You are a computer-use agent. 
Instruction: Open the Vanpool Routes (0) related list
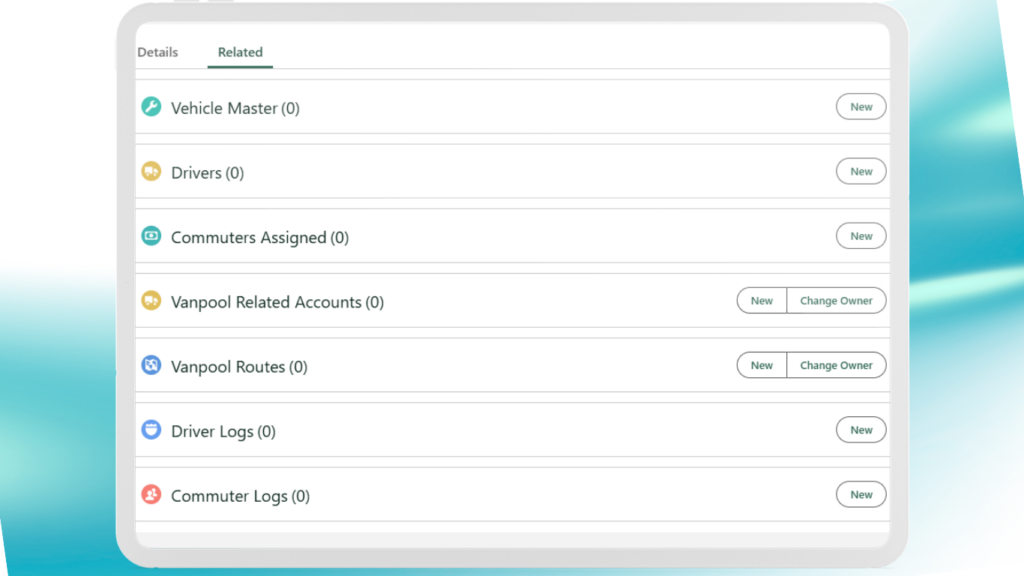click(x=239, y=367)
